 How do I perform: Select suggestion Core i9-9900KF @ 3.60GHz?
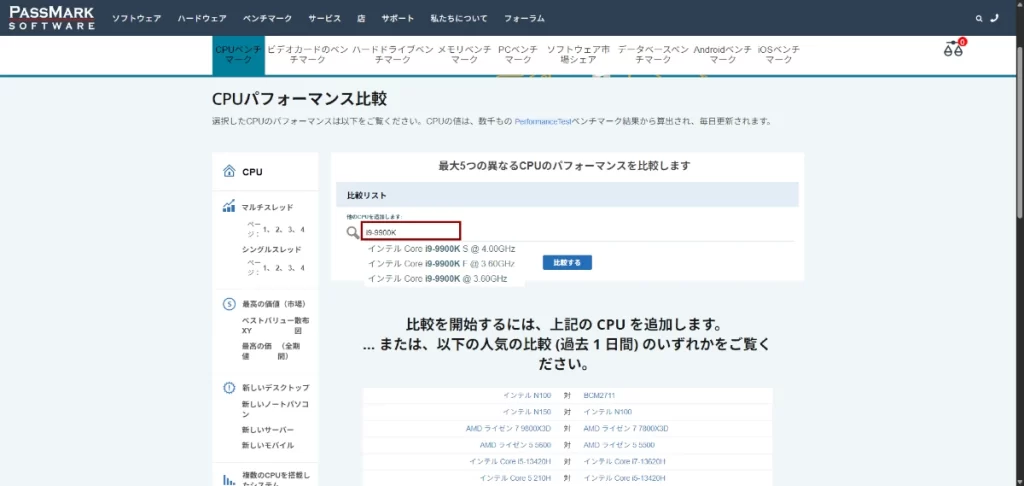(x=441, y=263)
